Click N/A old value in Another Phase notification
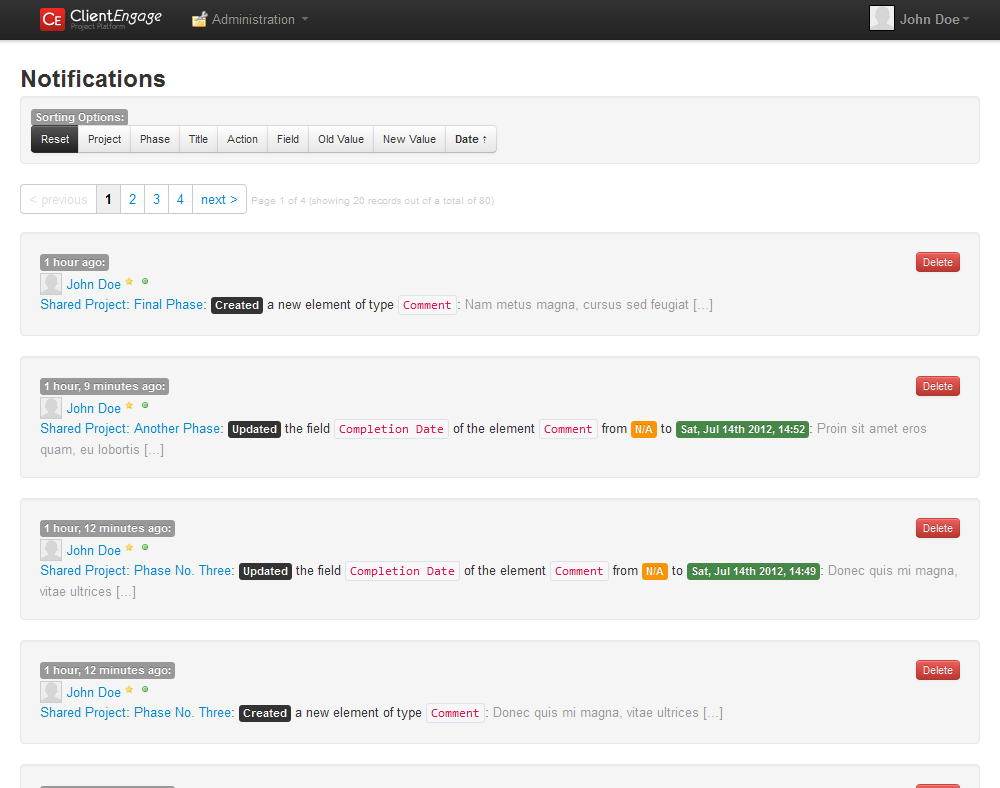Viewport: 1000px width, 788px height. coord(643,430)
